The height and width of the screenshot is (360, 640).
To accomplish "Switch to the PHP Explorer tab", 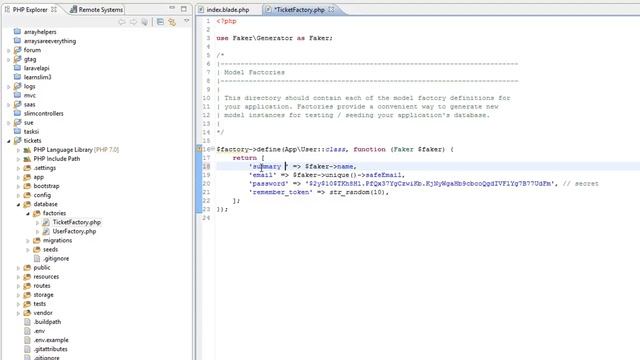I will point(29,9).
